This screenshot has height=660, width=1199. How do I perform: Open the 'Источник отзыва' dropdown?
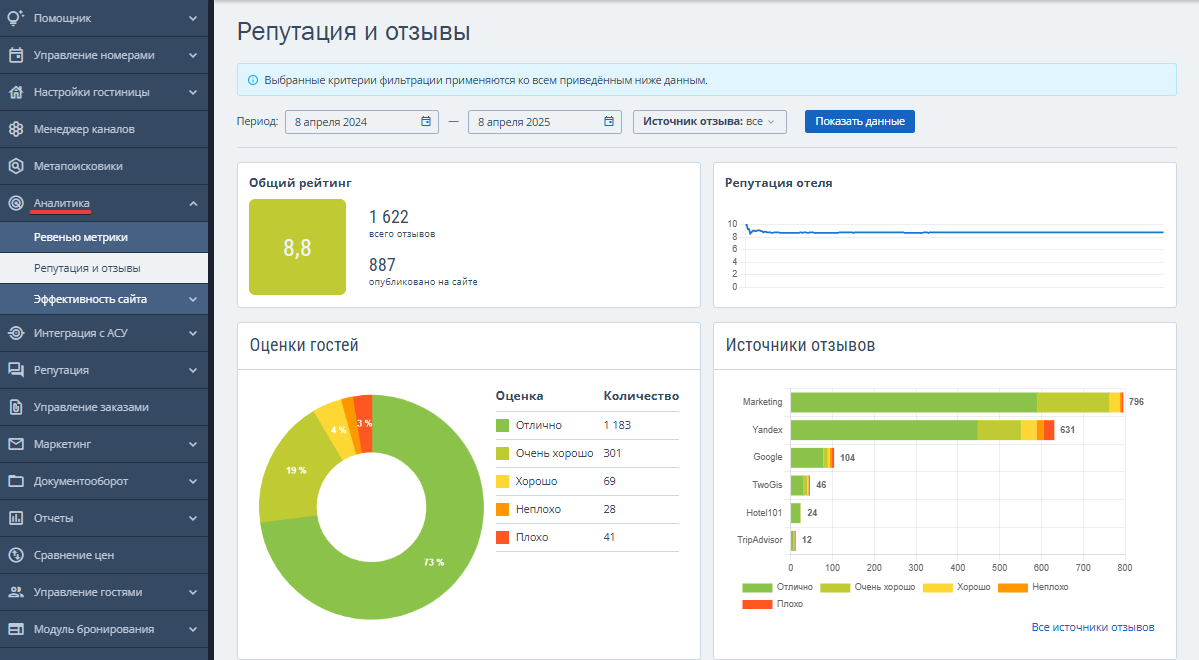(709, 121)
